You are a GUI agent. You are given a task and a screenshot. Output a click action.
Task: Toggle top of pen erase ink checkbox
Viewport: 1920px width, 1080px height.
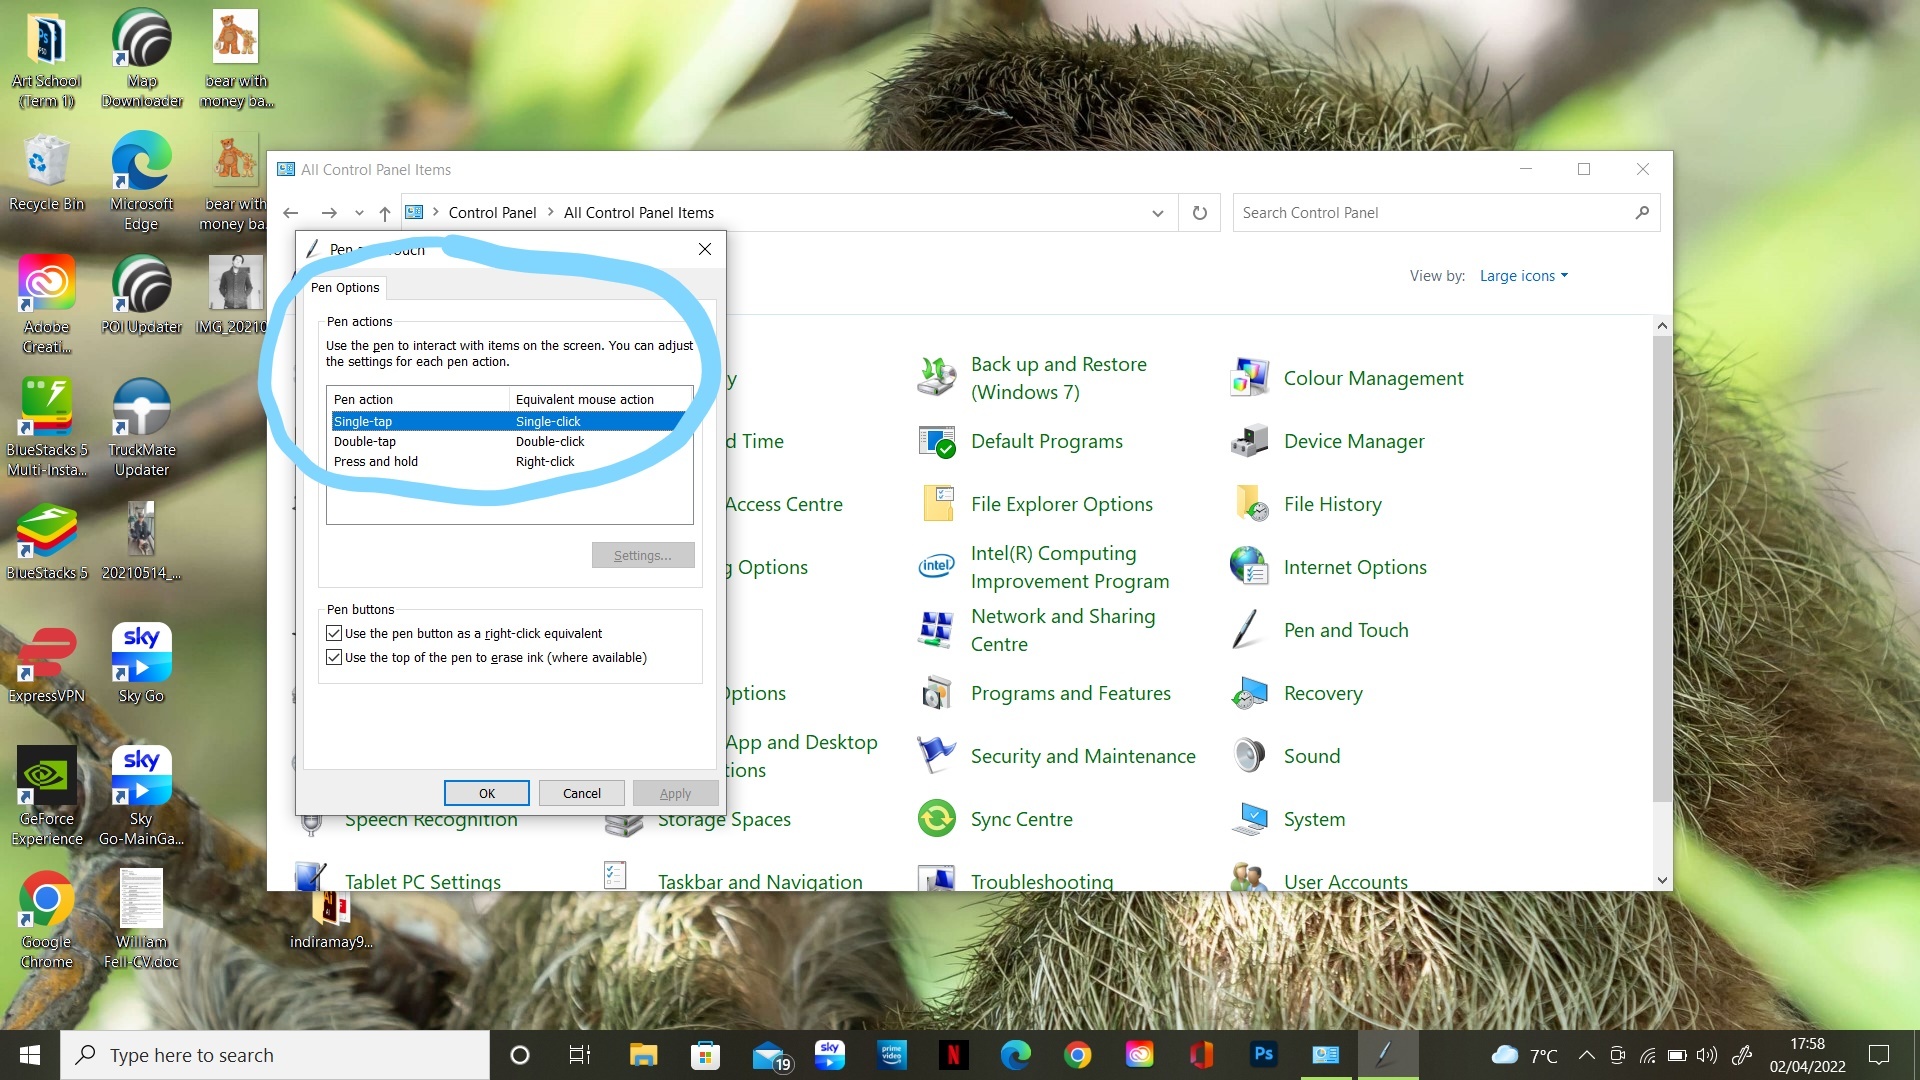335,657
